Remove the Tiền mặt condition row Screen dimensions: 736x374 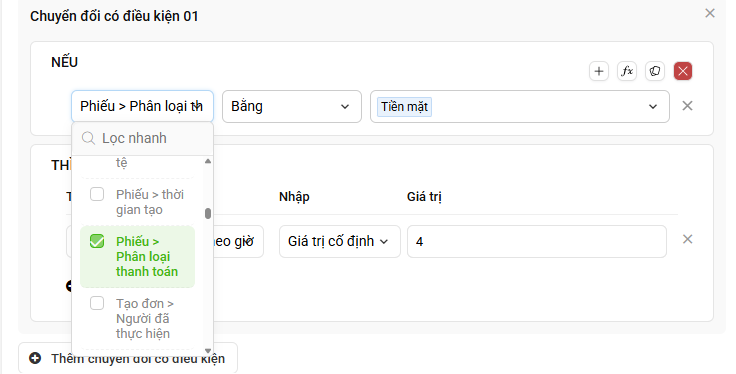pos(687,106)
